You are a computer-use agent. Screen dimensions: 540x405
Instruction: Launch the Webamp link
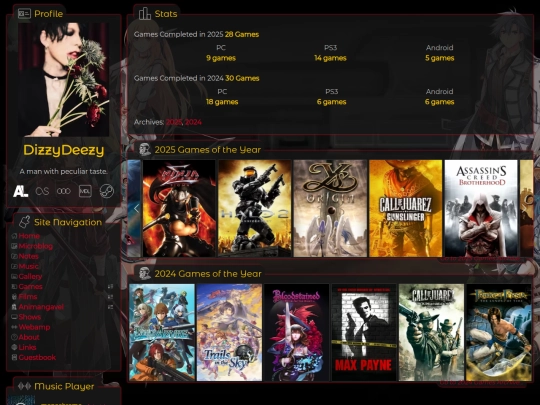[x=34, y=327]
